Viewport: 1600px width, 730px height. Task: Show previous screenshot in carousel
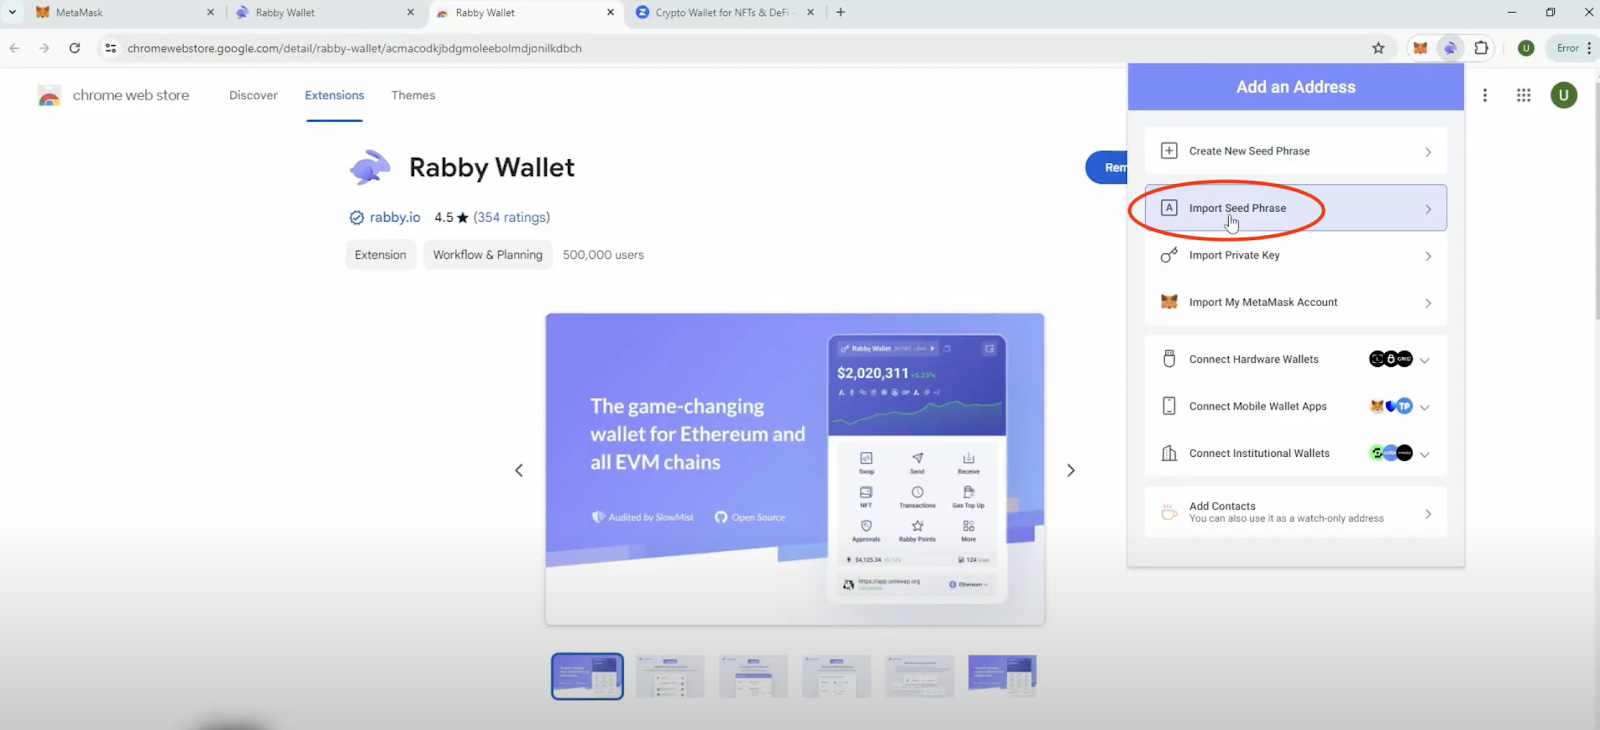(519, 470)
